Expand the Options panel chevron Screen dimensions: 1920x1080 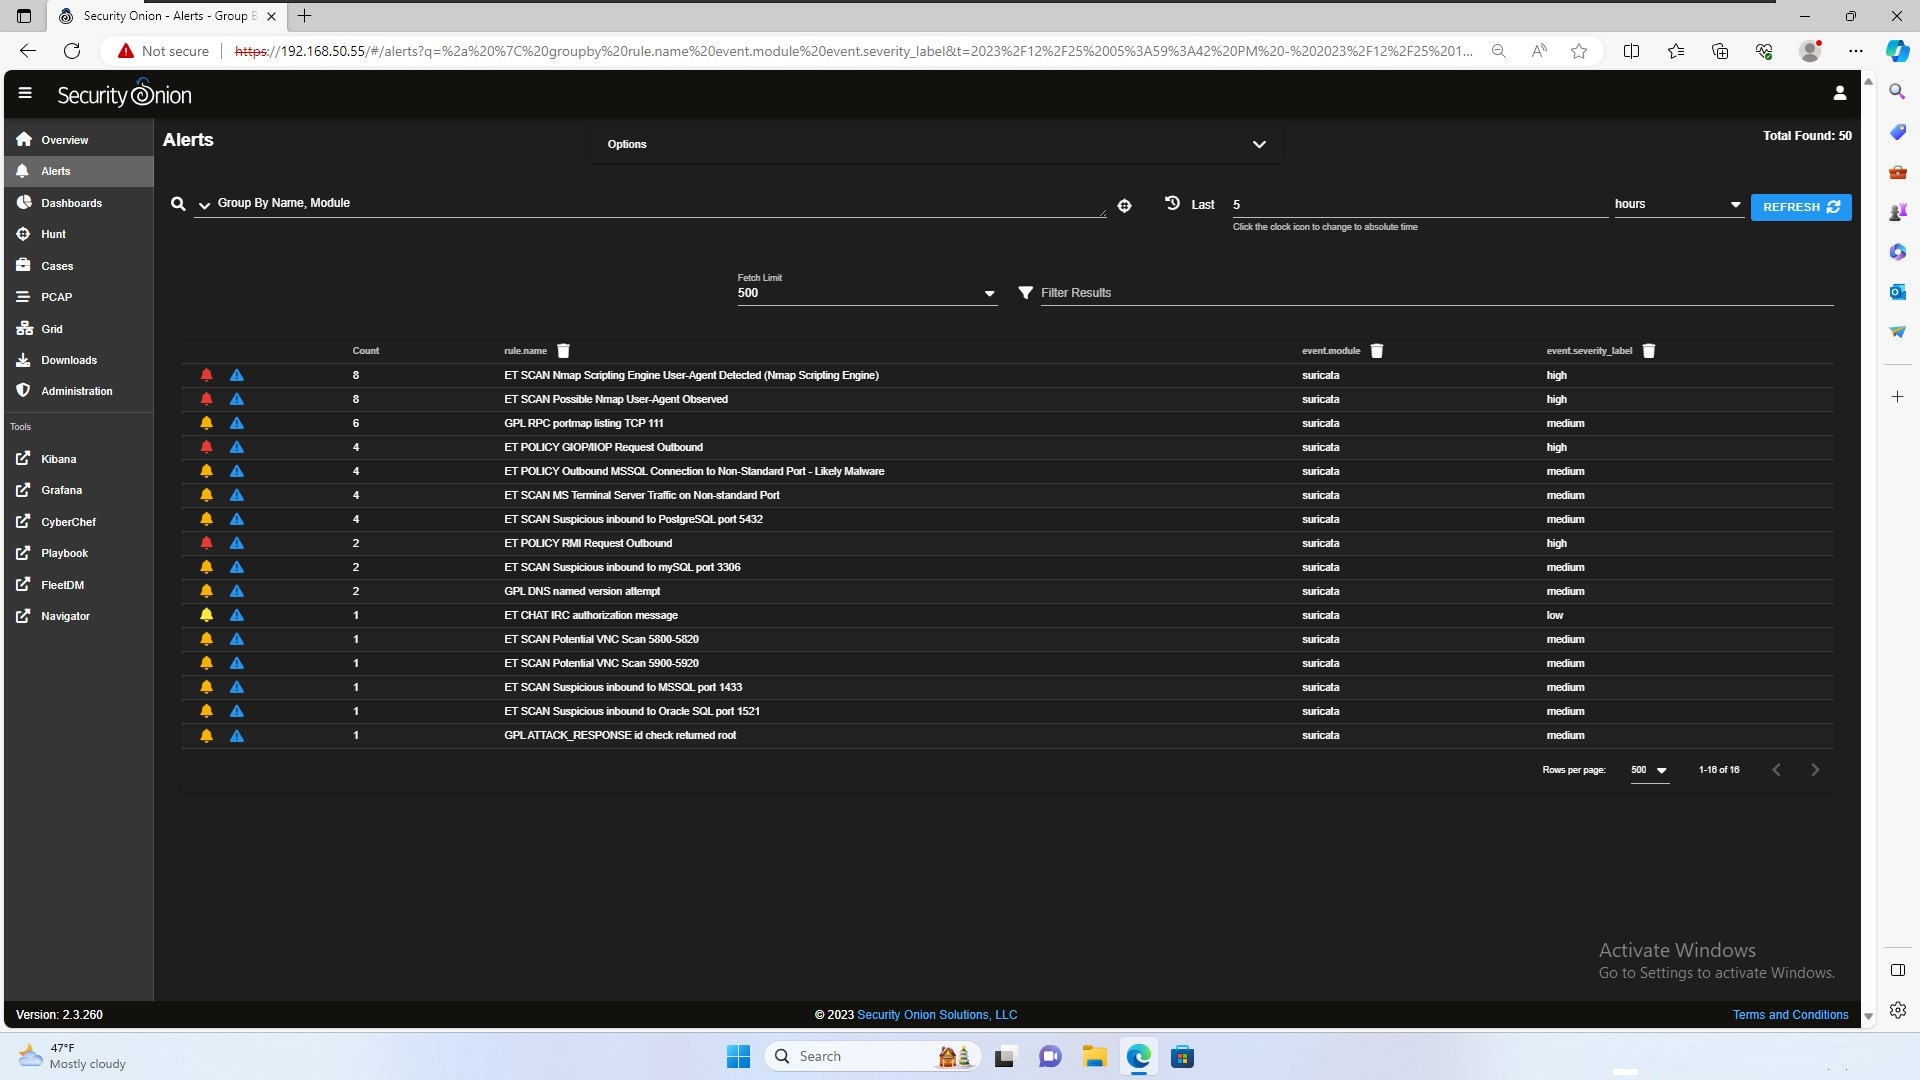coord(1259,144)
